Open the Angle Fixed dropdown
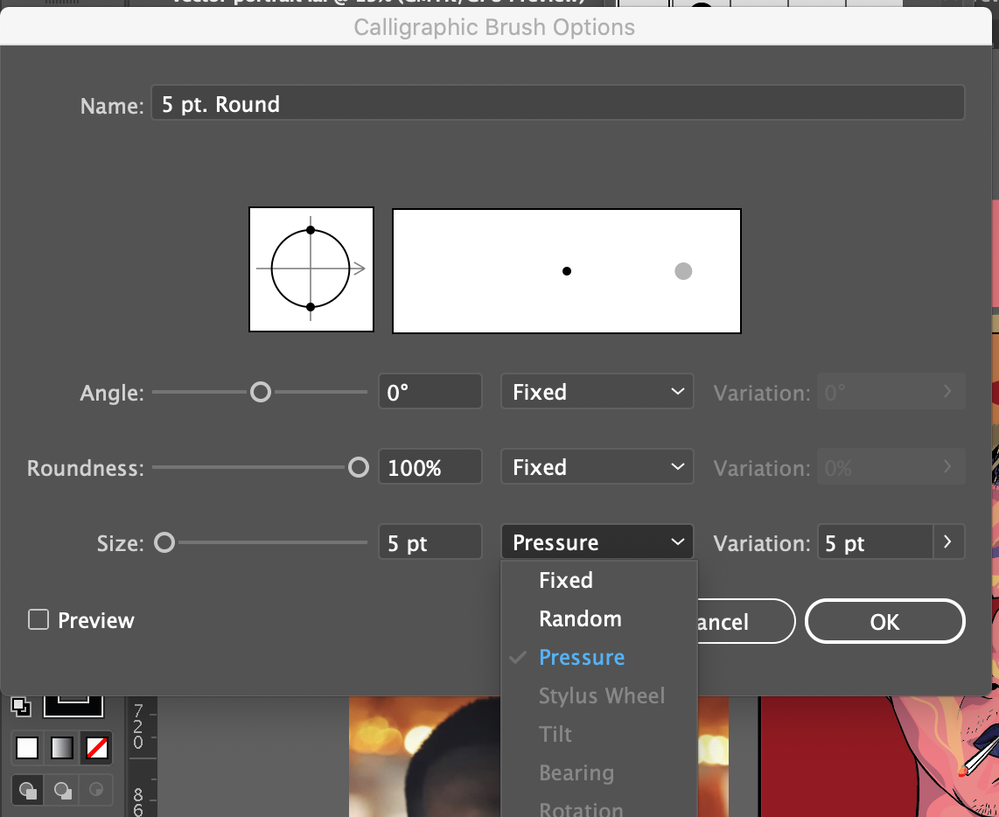 click(596, 391)
